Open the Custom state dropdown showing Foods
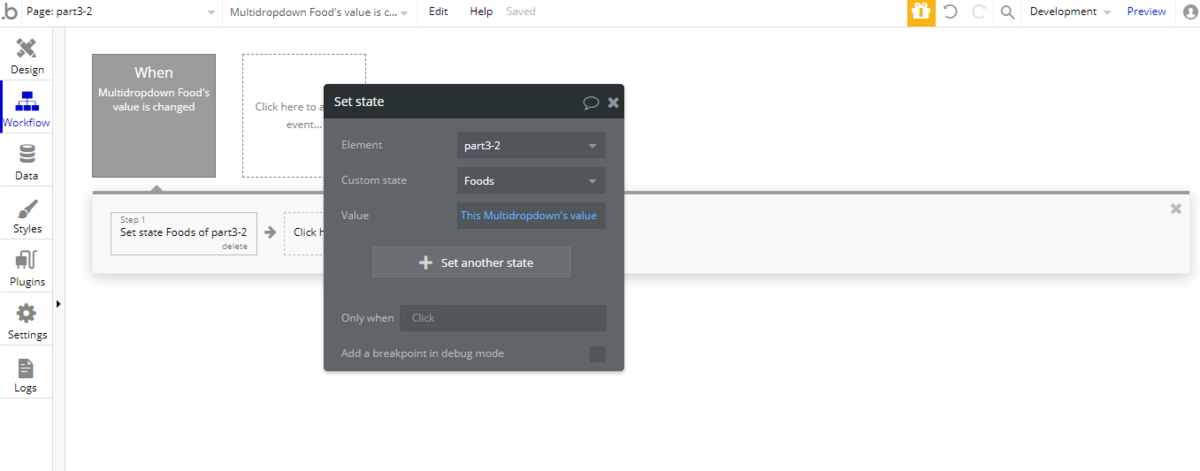Image resolution: width=1200 pixels, height=471 pixels. click(531, 181)
